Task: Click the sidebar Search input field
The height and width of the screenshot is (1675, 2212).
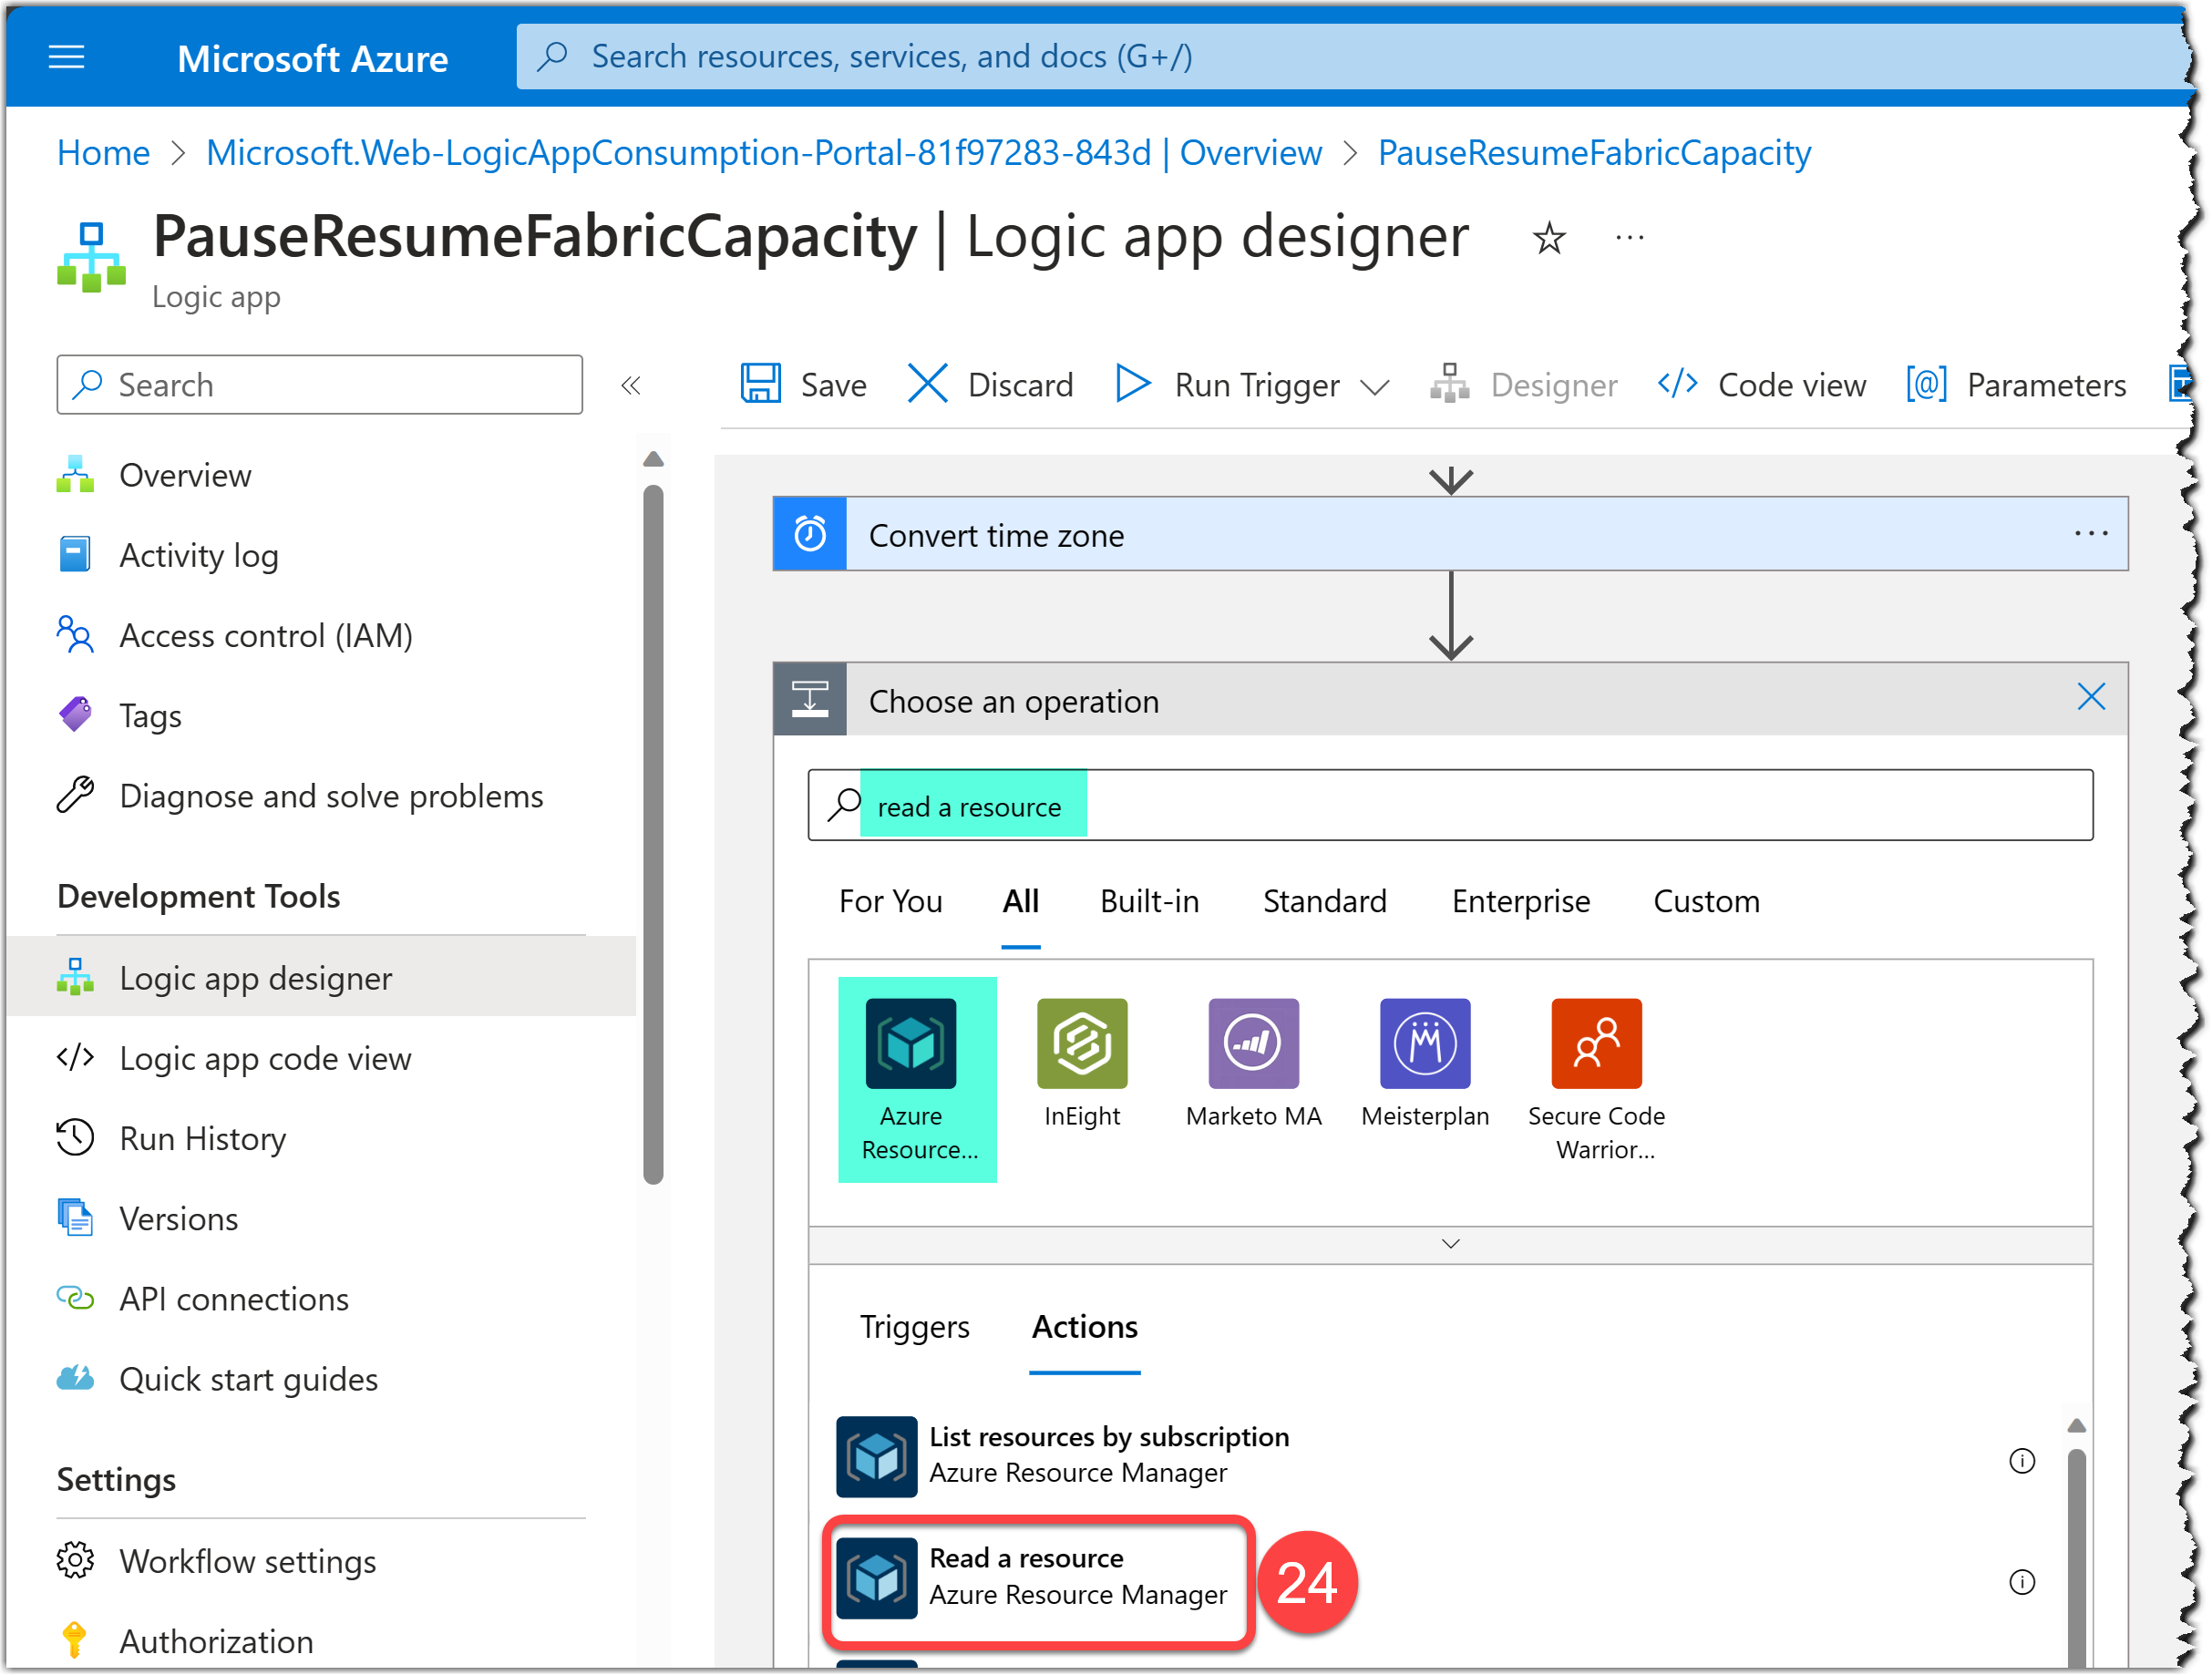Action: 320,385
